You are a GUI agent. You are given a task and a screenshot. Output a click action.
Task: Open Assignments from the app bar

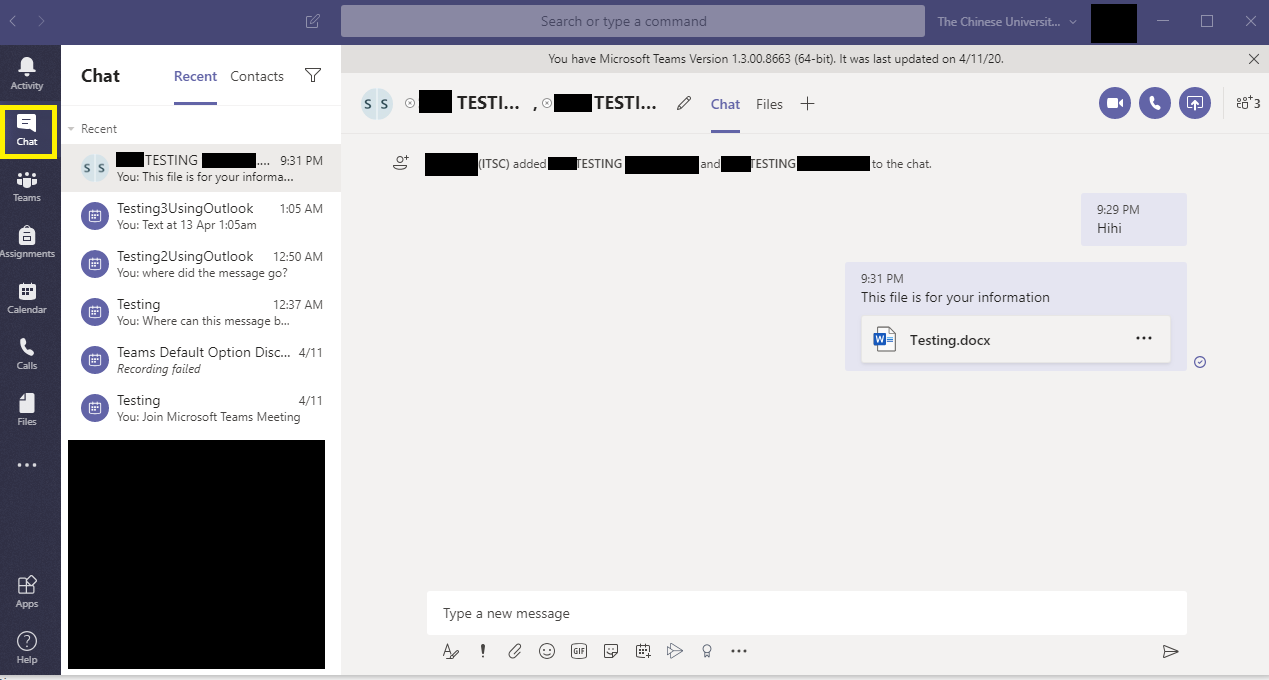(x=27, y=242)
